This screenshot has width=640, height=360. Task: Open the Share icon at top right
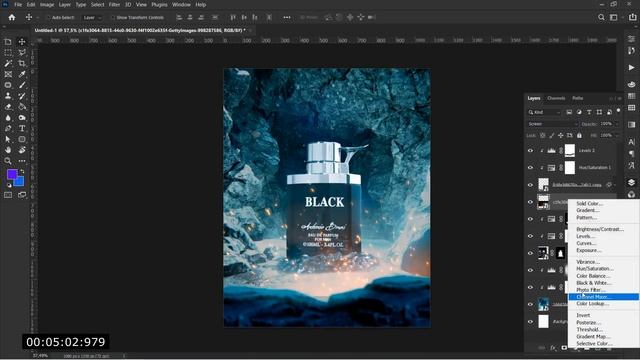[x=632, y=17]
